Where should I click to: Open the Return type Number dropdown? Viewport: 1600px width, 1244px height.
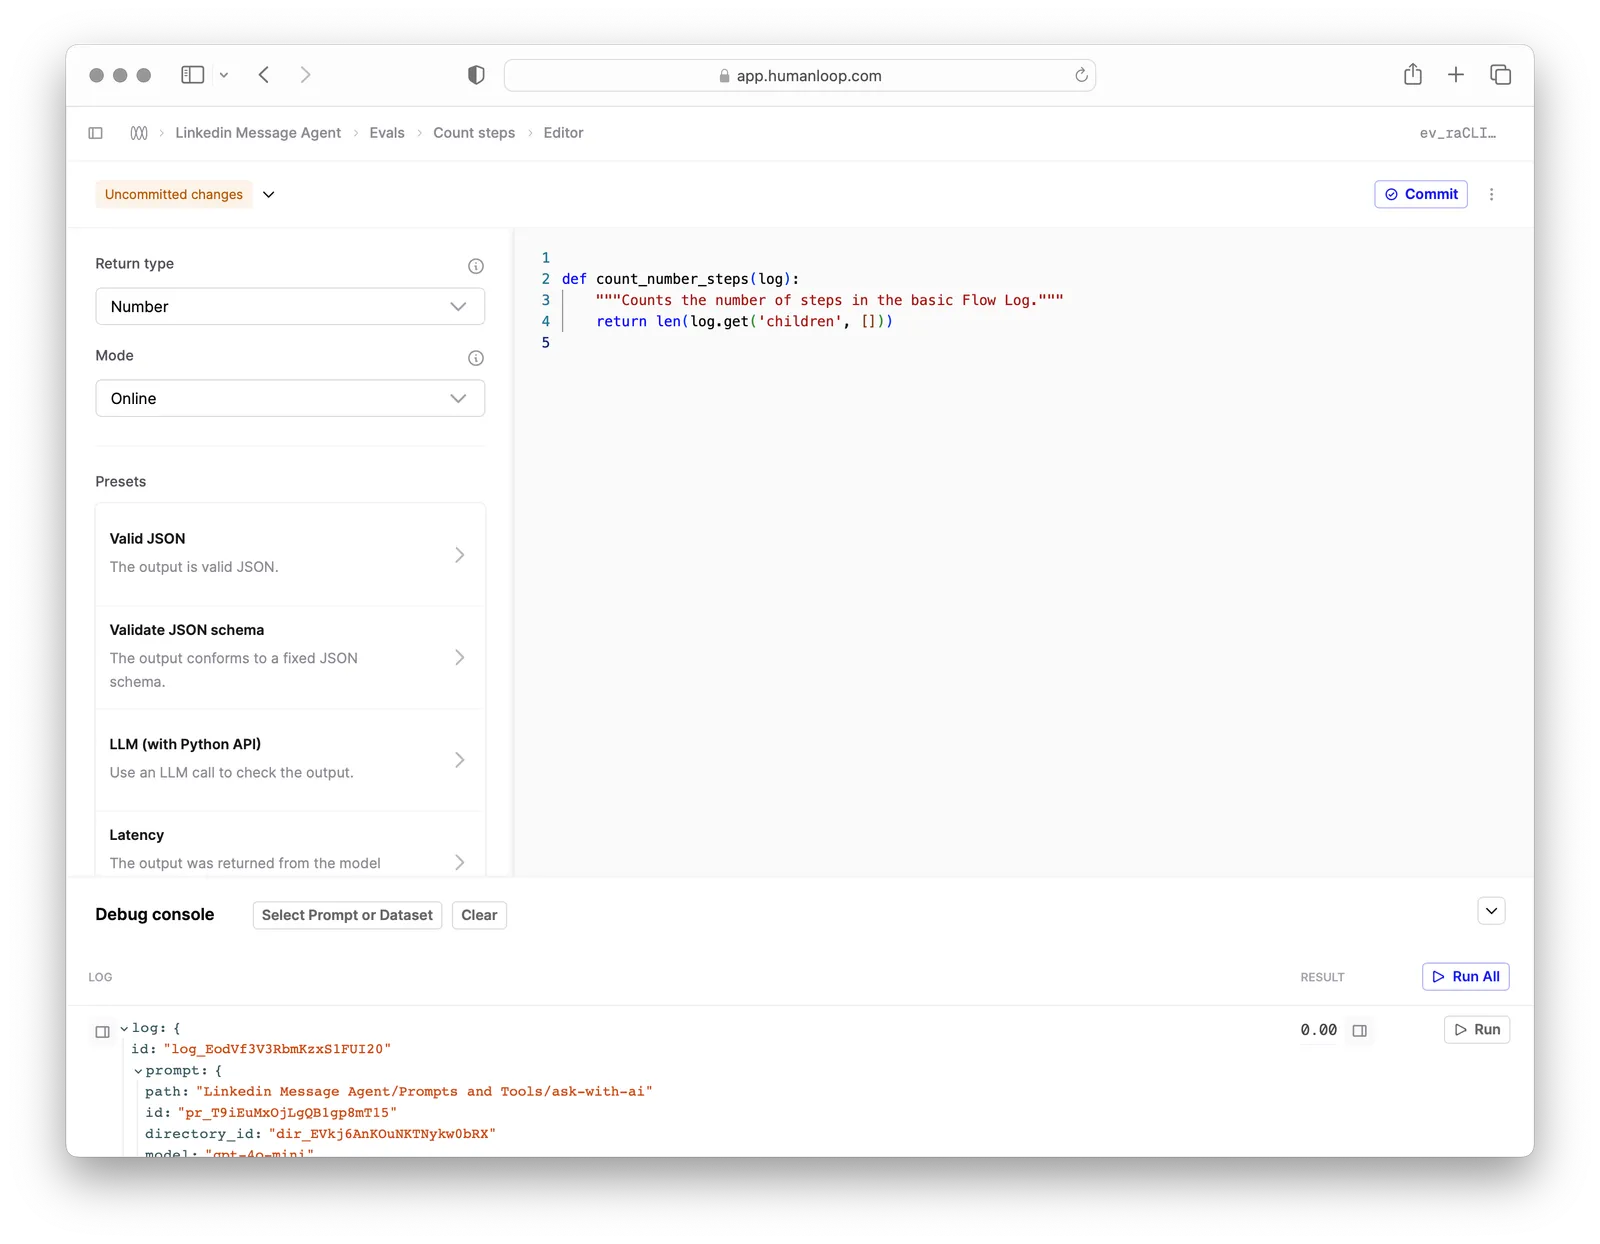point(290,306)
